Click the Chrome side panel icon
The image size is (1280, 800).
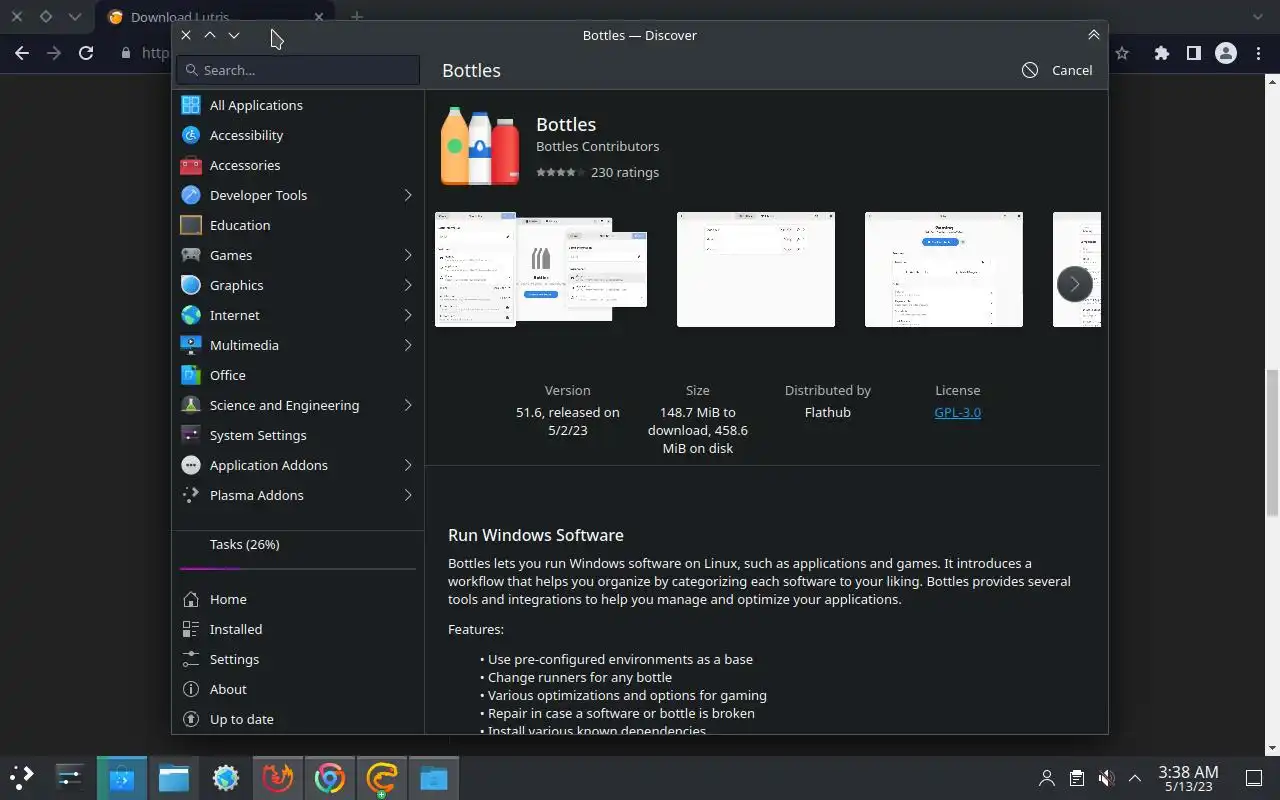pyautogui.click(x=1193, y=53)
